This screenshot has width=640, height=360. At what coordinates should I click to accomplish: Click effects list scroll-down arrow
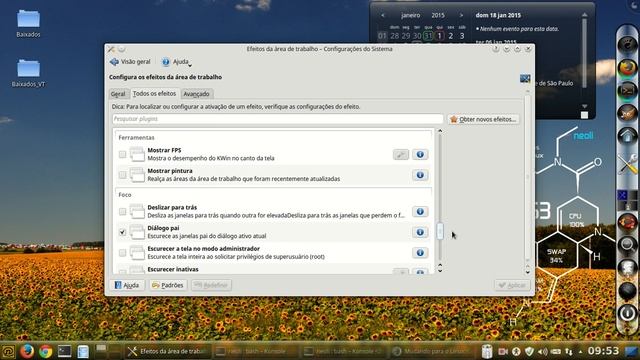coord(440,270)
